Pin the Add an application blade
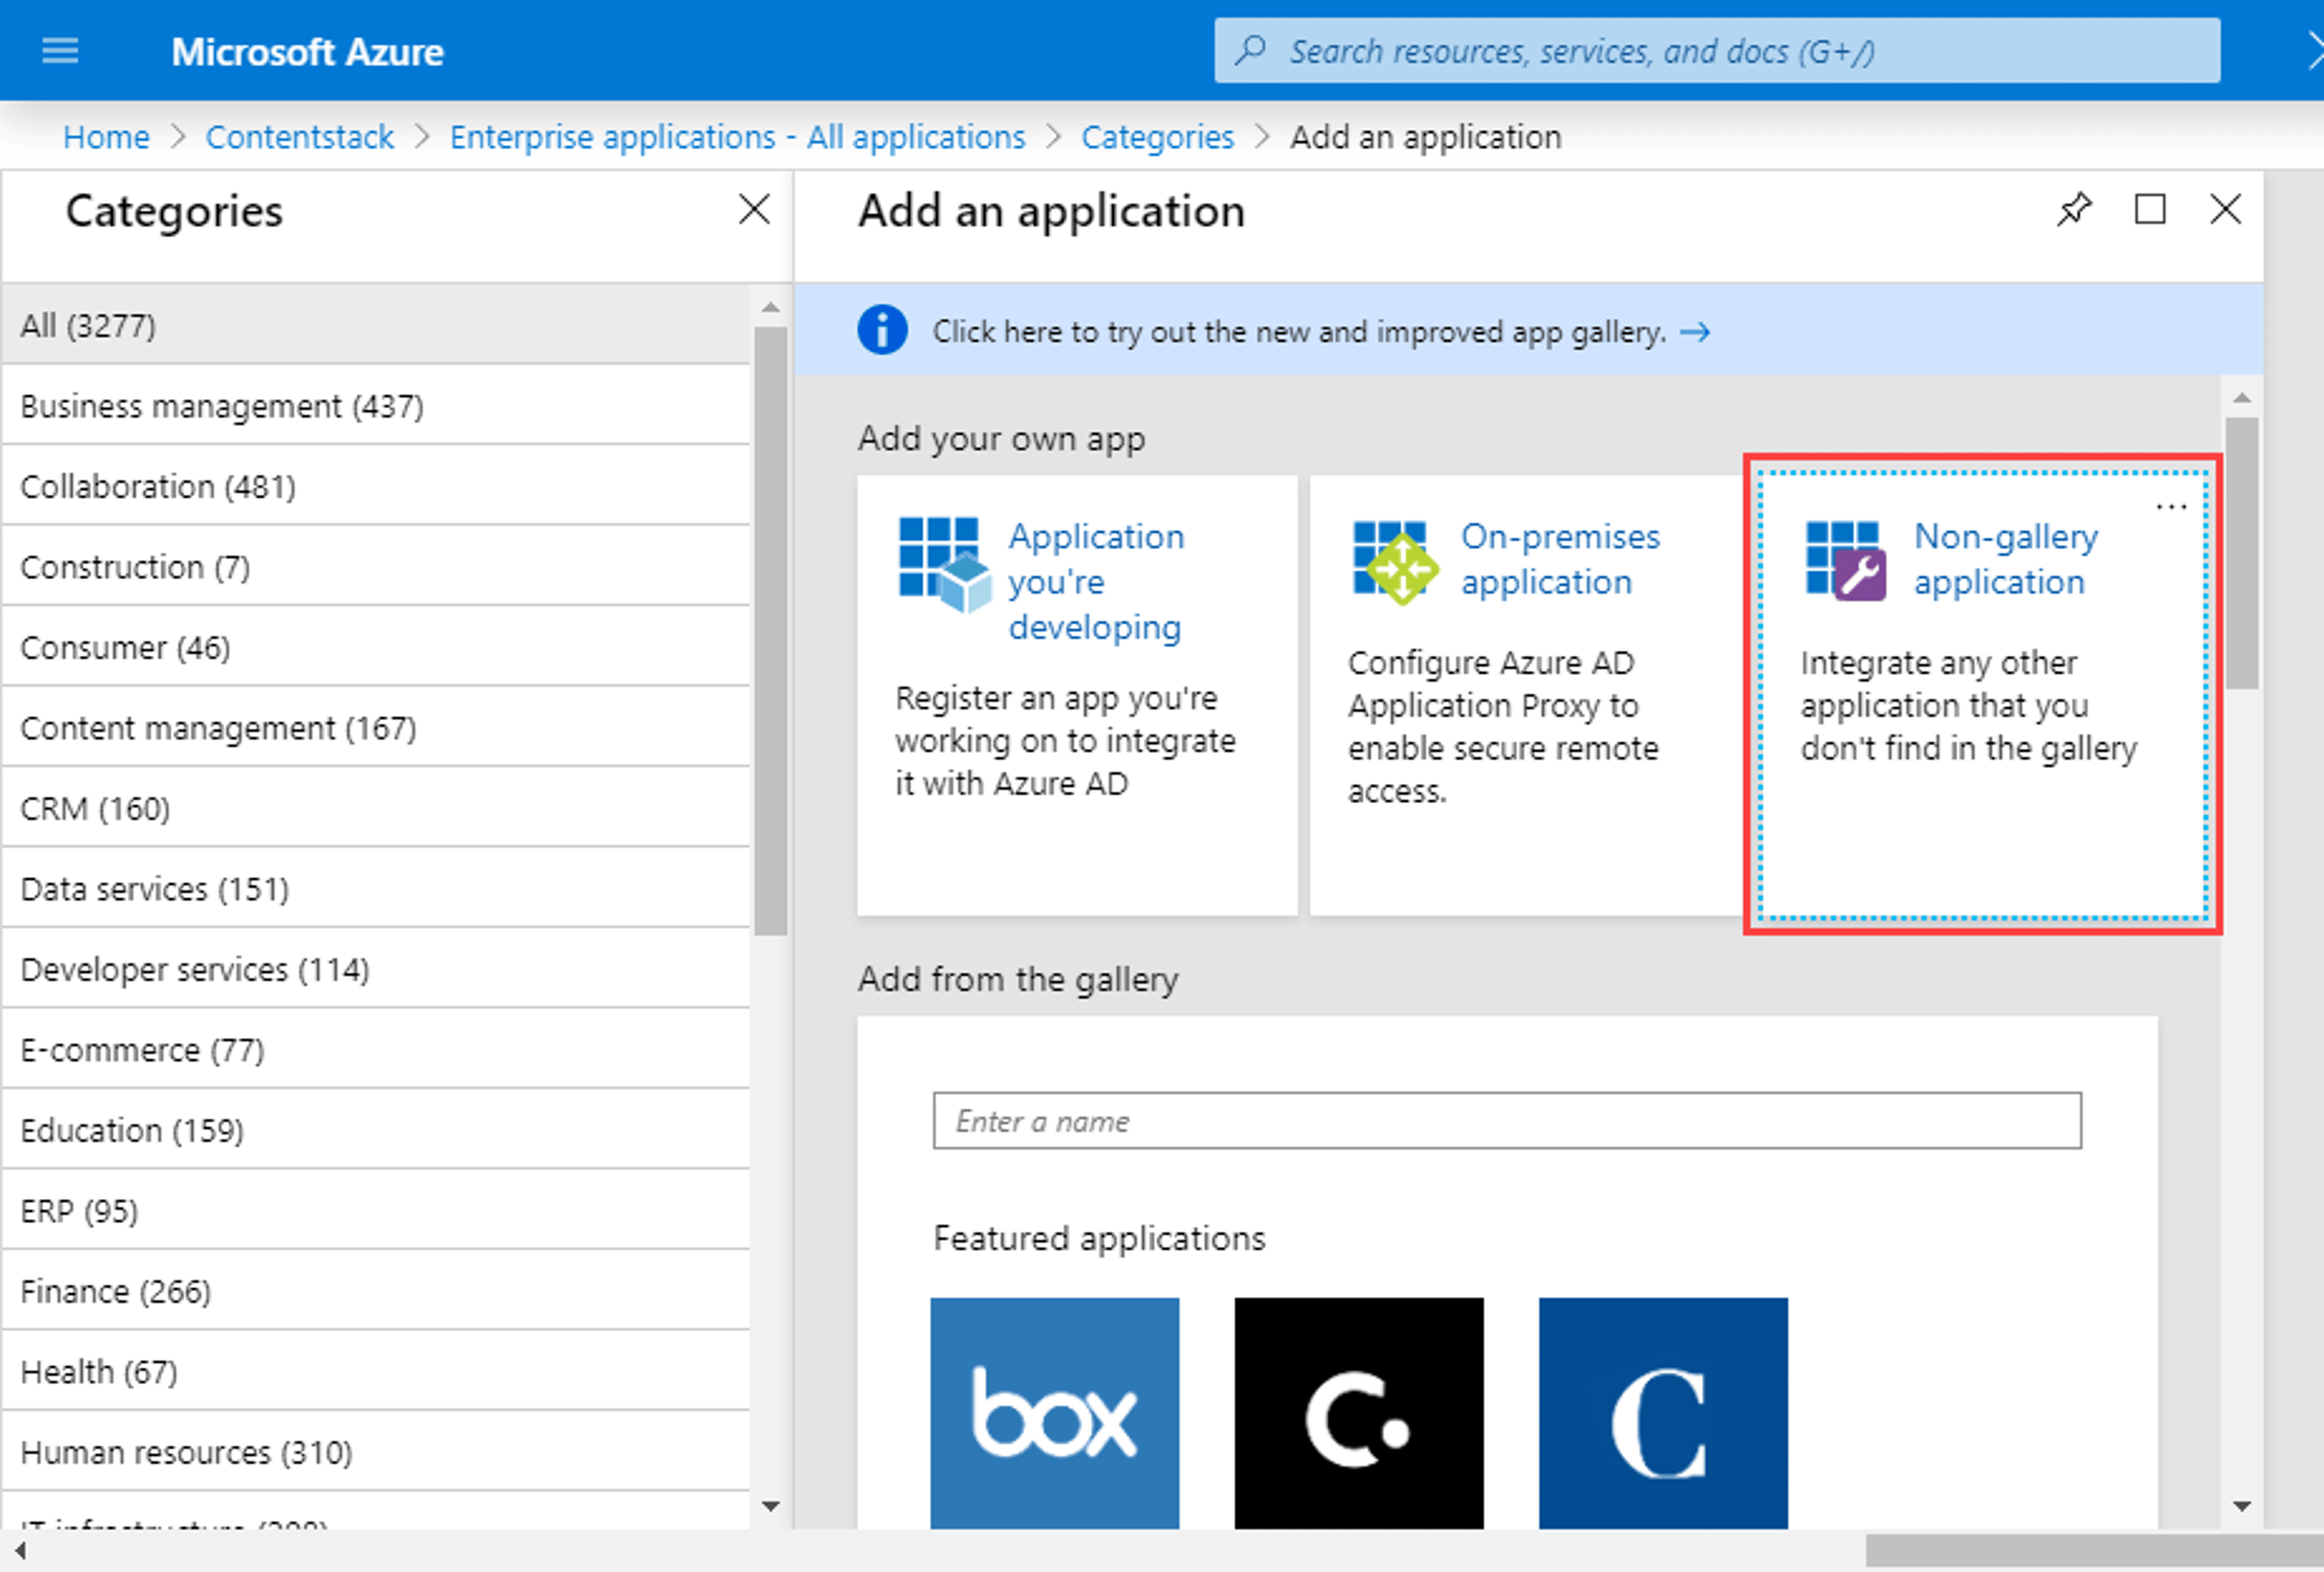The height and width of the screenshot is (1572, 2324). click(x=2073, y=209)
